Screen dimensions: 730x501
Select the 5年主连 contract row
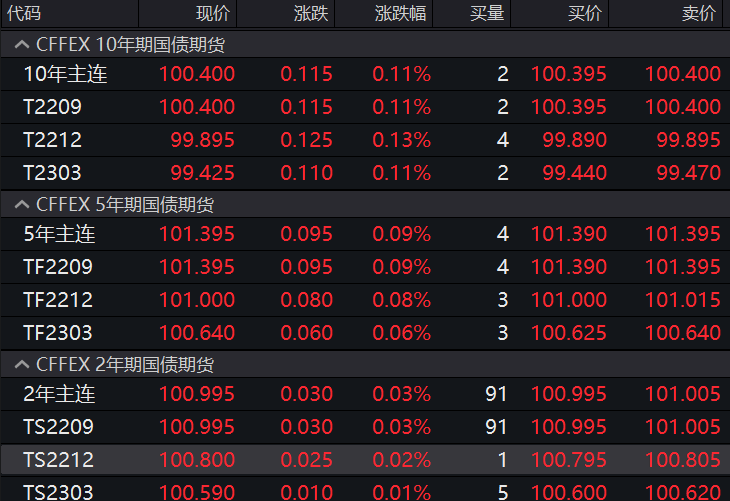click(x=59, y=234)
